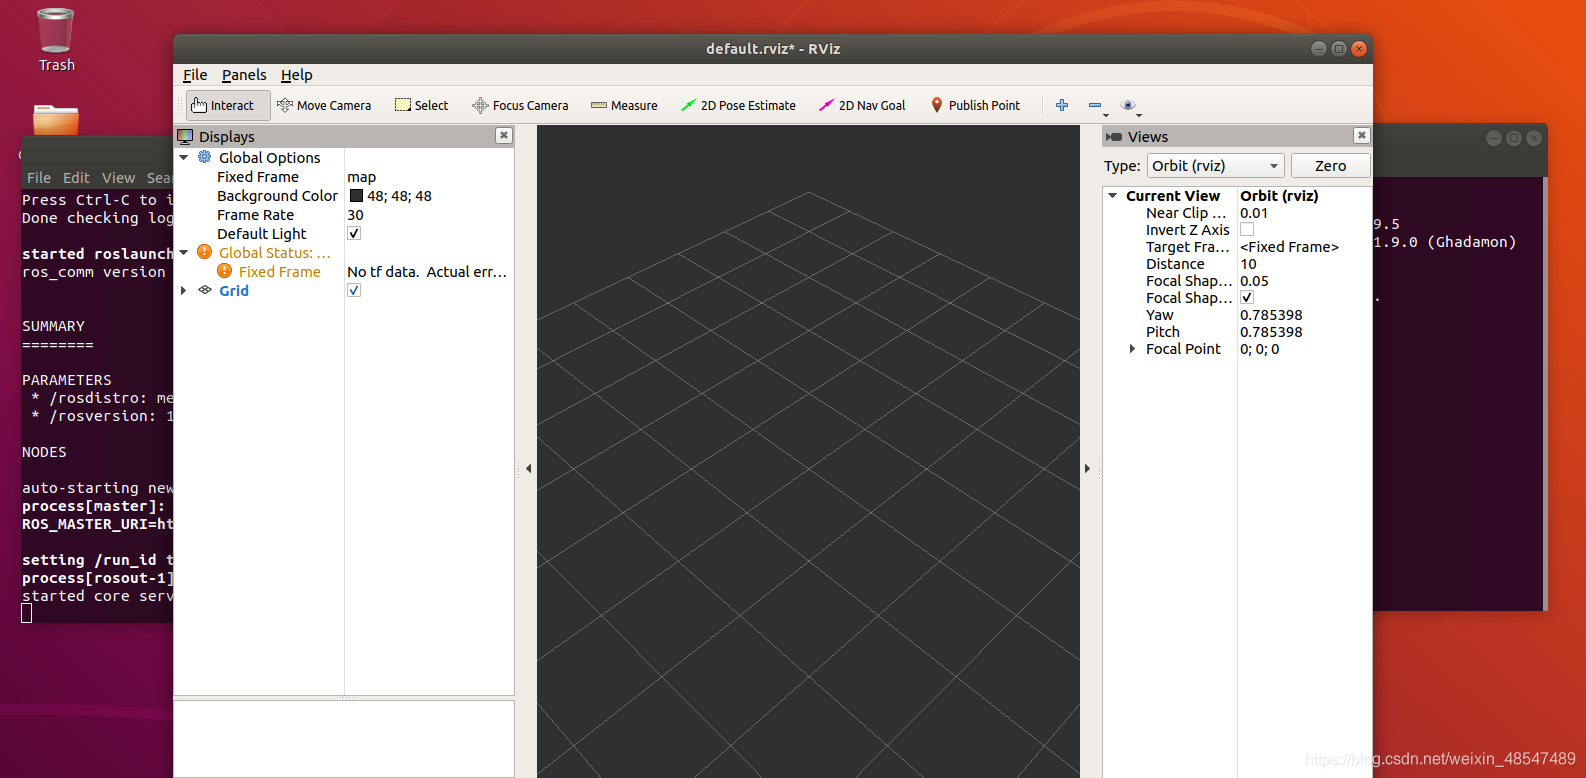Close the Displays panel
The height and width of the screenshot is (778, 1586).
[504, 135]
